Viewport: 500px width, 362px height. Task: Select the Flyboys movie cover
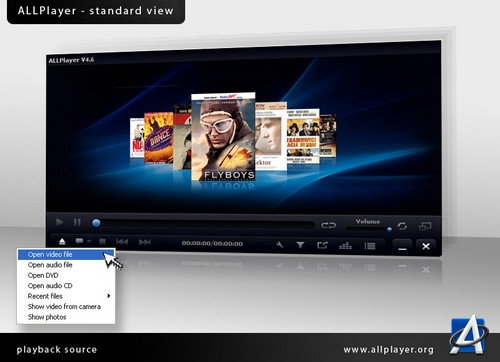point(223,137)
